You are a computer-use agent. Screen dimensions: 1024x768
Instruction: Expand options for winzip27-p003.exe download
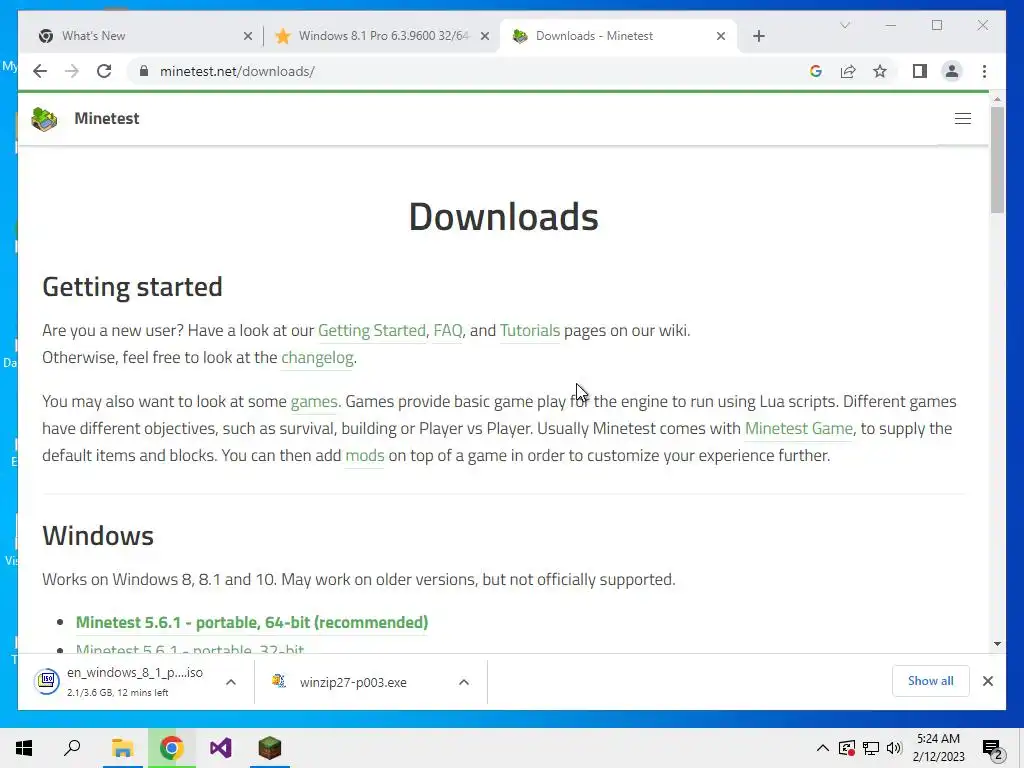pyautogui.click(x=464, y=682)
